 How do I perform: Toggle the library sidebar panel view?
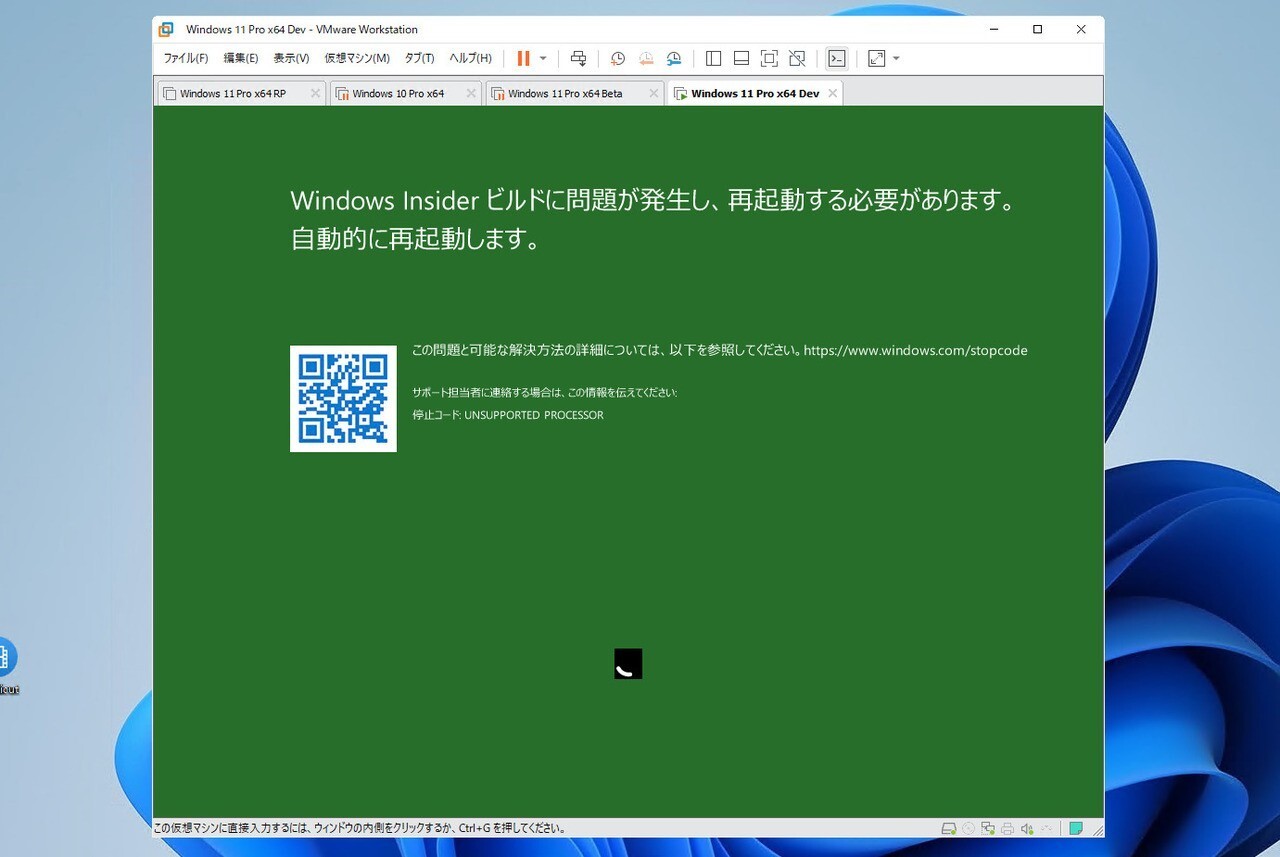pos(713,59)
